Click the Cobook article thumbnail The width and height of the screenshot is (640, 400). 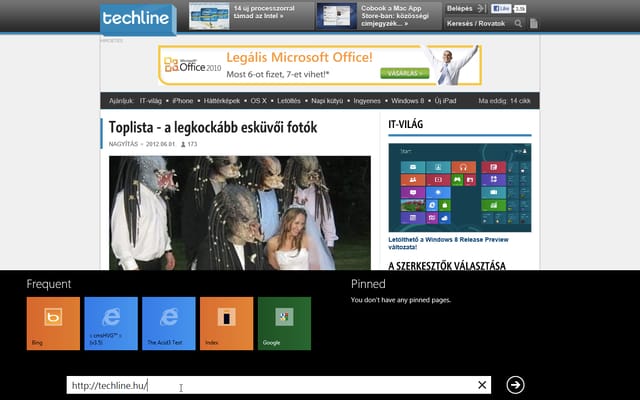click(337, 16)
